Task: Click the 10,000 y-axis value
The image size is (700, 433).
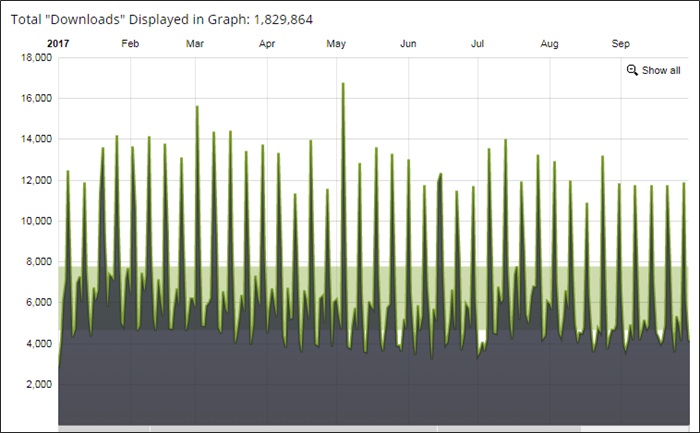Action: (x=36, y=221)
